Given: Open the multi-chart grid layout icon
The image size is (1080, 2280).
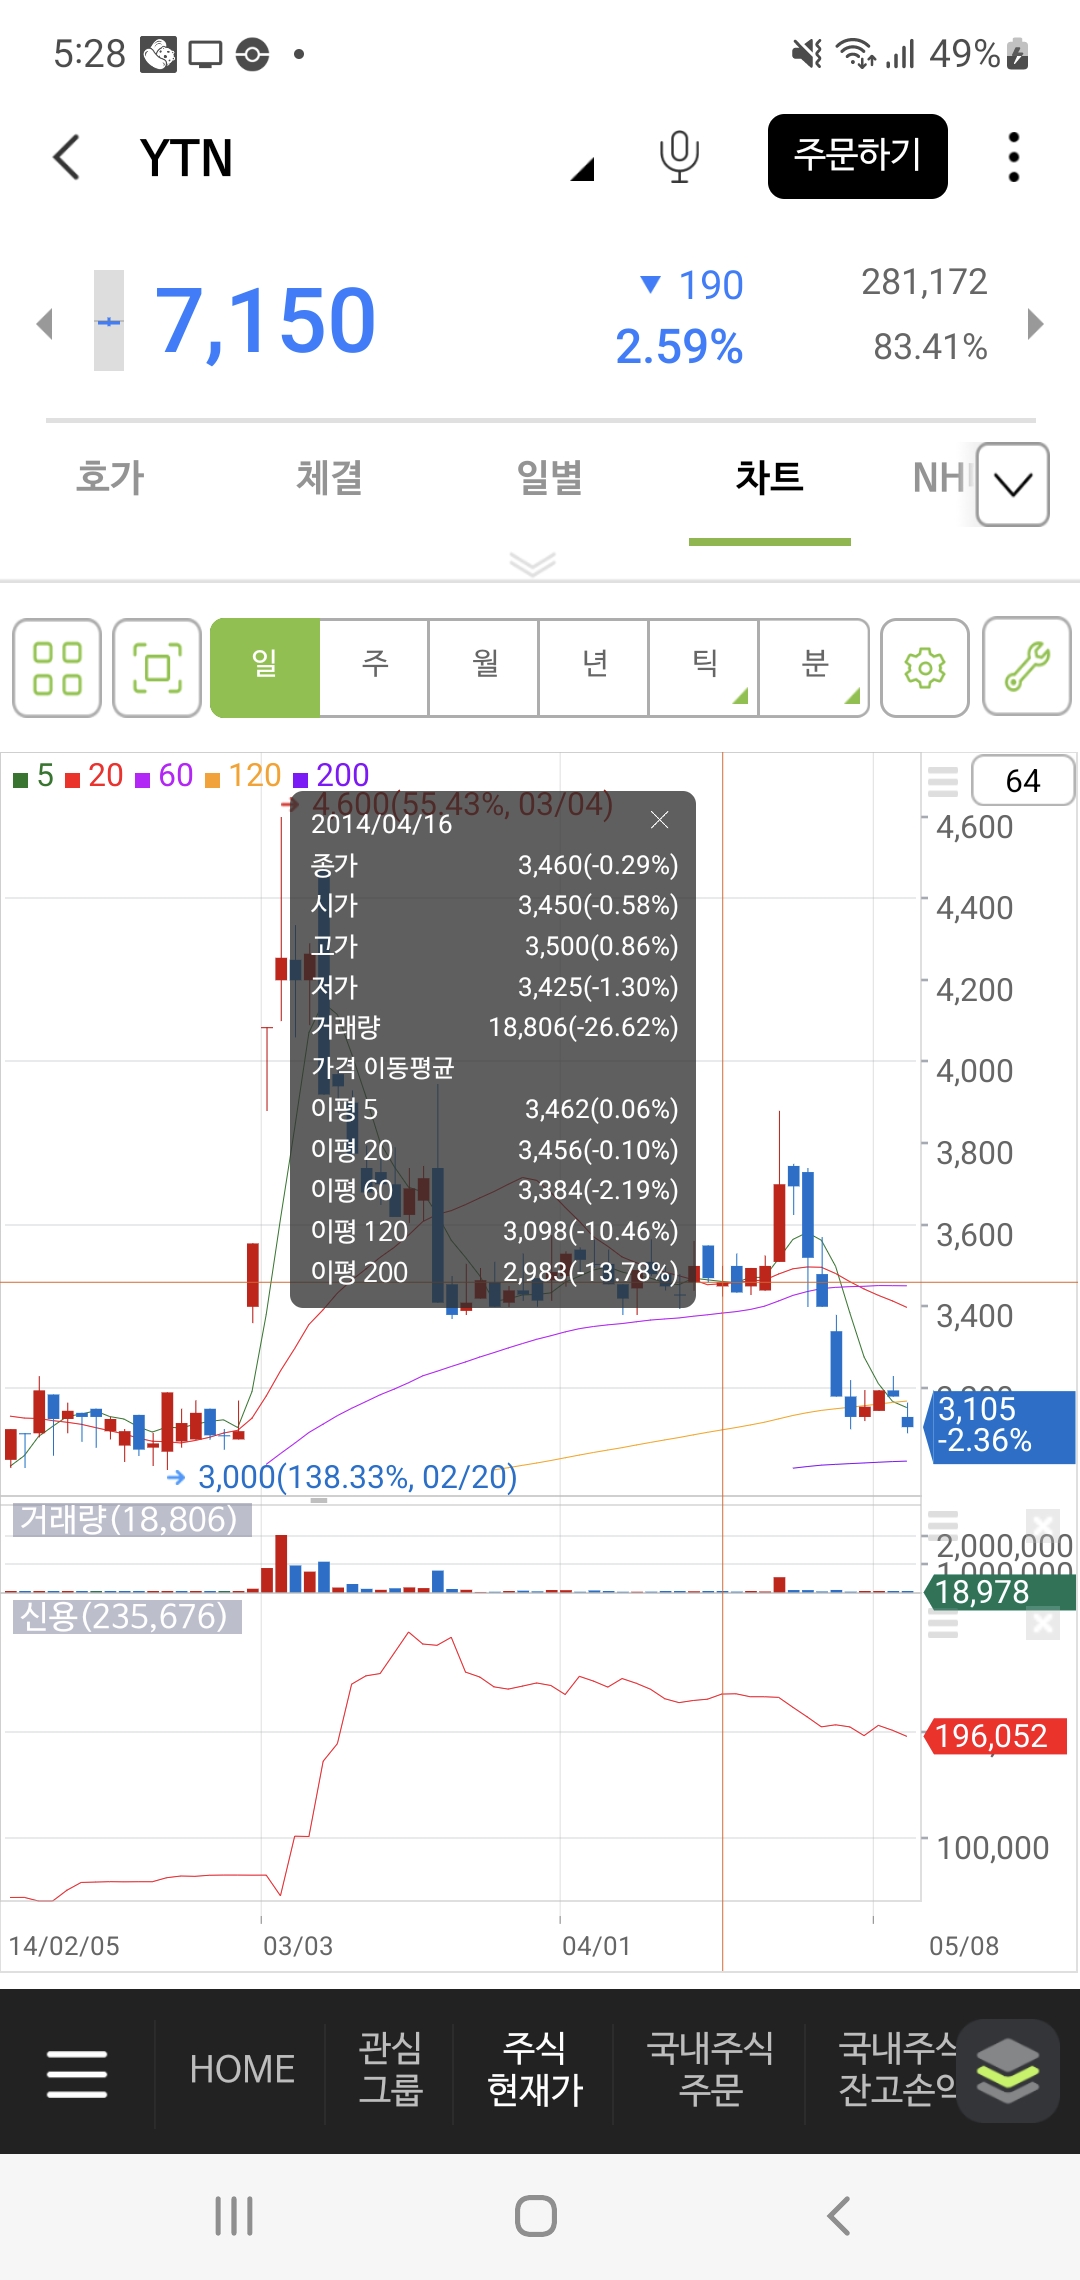Looking at the screenshot, I should point(57,668).
